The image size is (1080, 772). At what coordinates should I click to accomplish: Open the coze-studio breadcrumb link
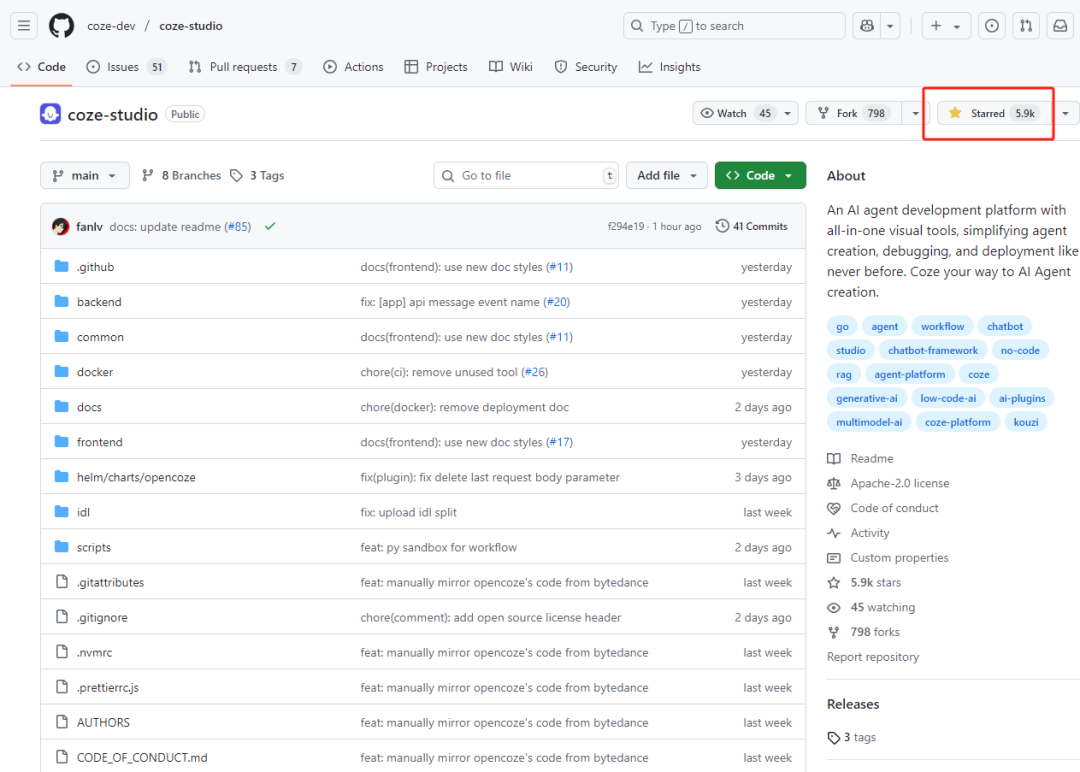[x=191, y=26]
